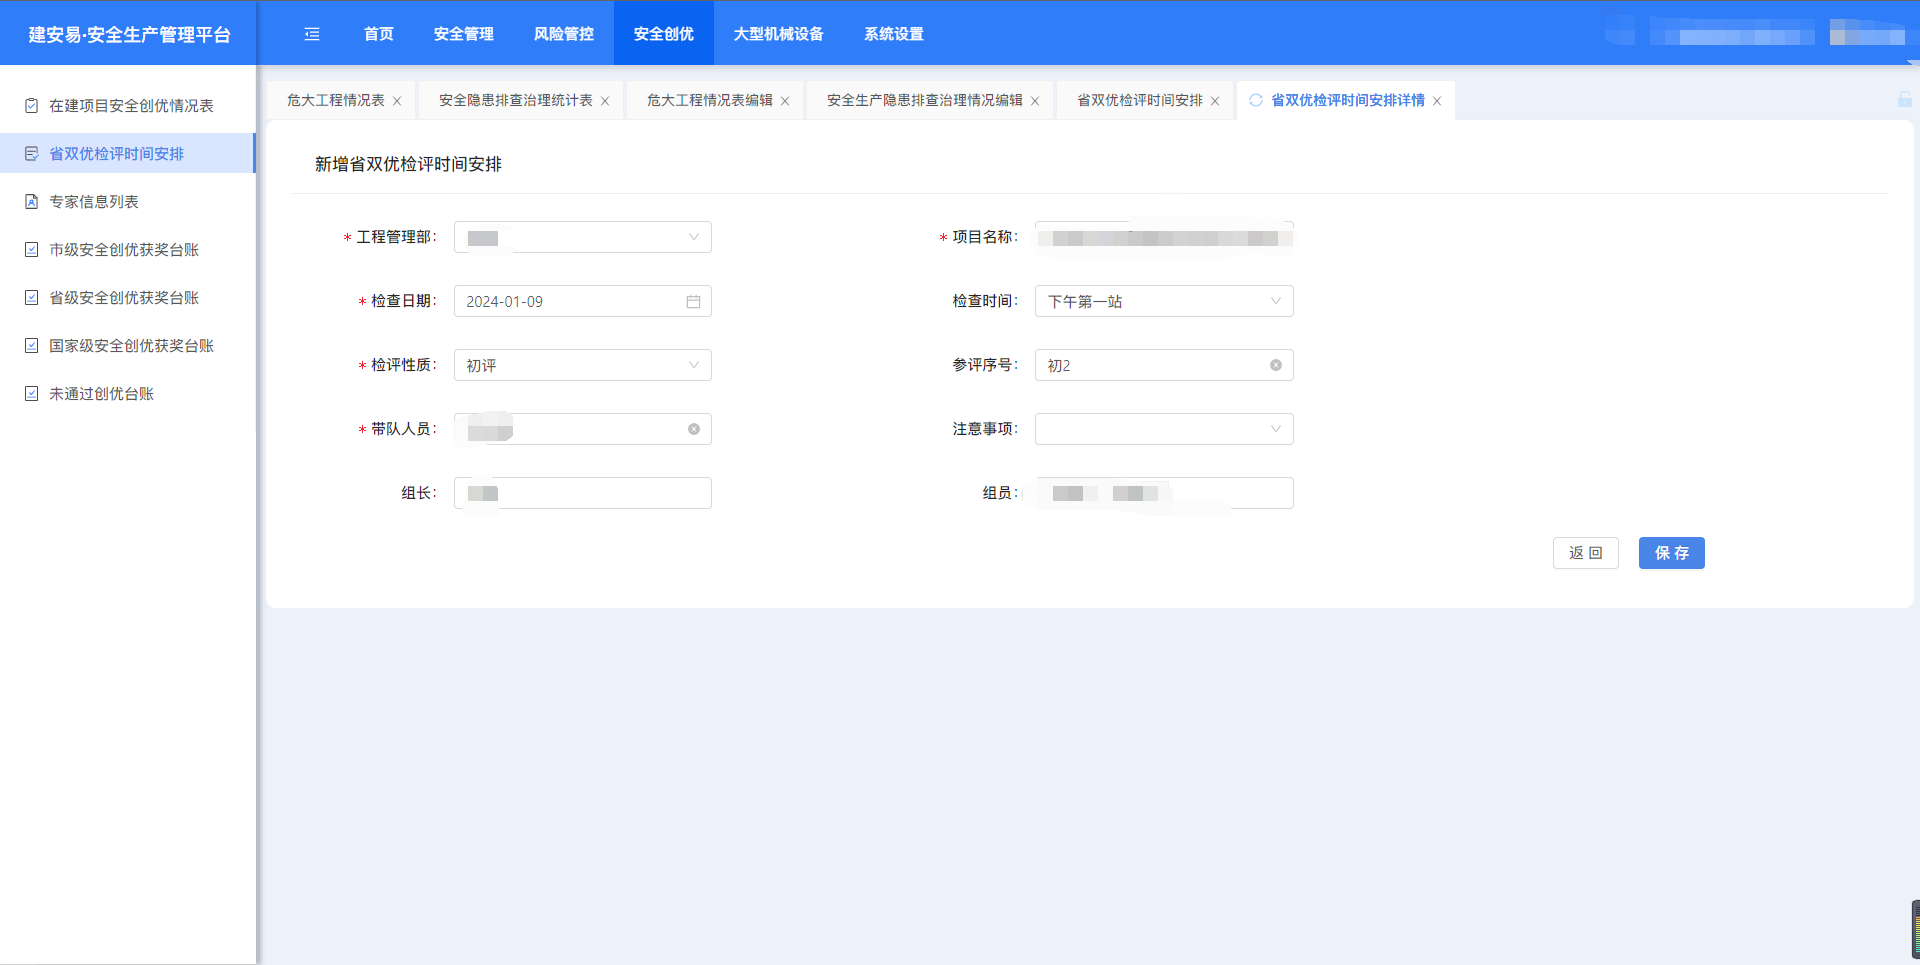Open 市级安全创优获奖台账 in the sidebar
The image size is (1920, 965).
click(x=124, y=250)
